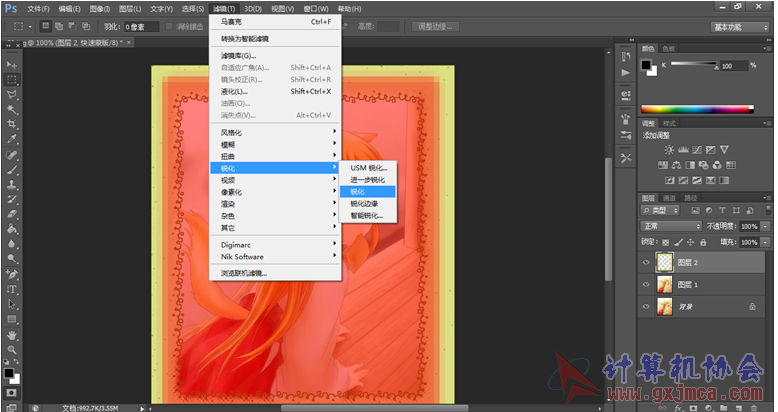Open the marquee tool preset picker arrow
Image resolution: width=778 pixels, height=412 pixels.
pos(30,27)
